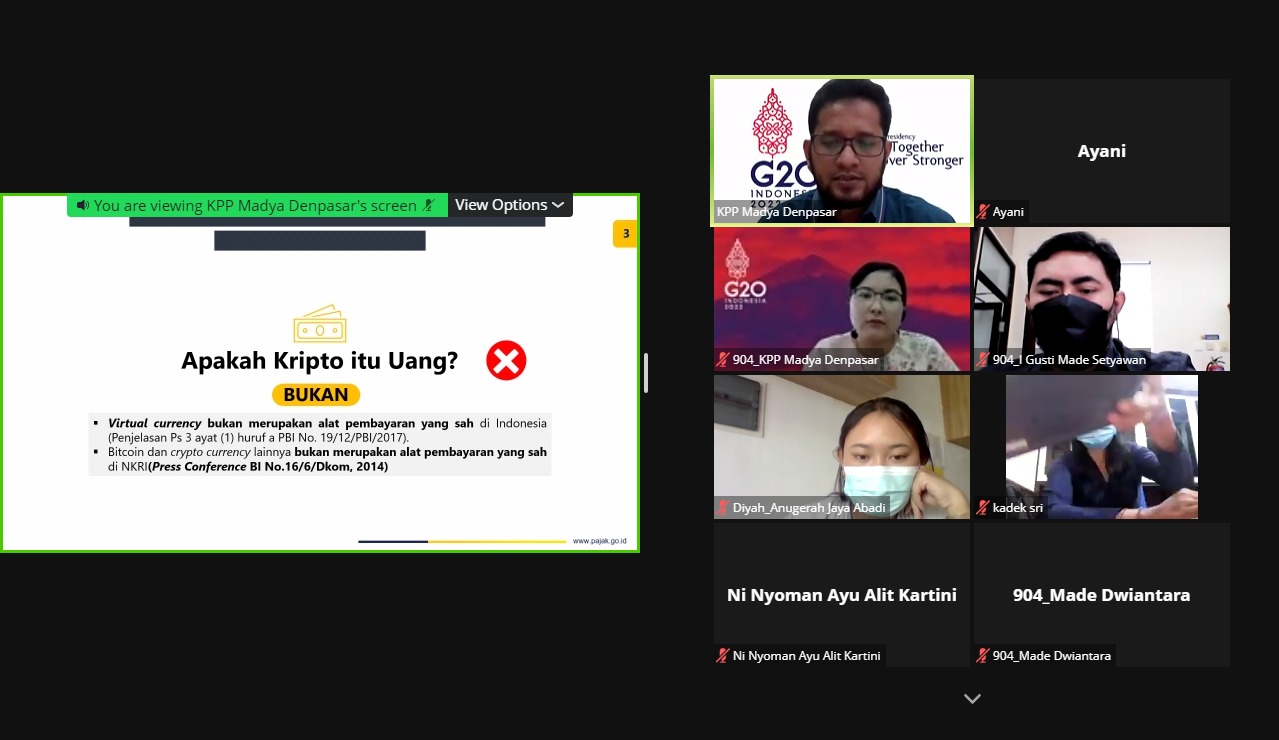Click the divider handle between share and gallery

click(x=646, y=373)
